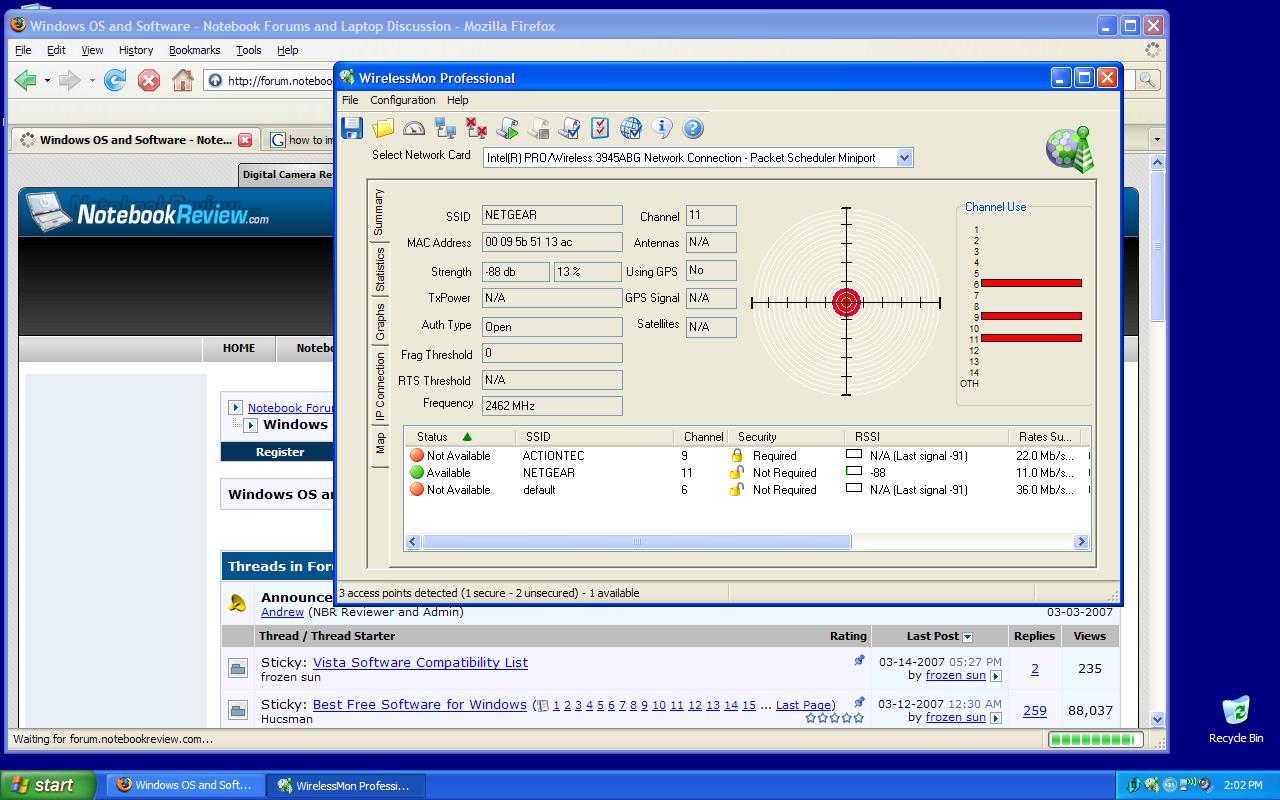Image resolution: width=1280 pixels, height=800 pixels.
Task: Open Firefox tab list dropdown arrow
Action: coord(1157,140)
